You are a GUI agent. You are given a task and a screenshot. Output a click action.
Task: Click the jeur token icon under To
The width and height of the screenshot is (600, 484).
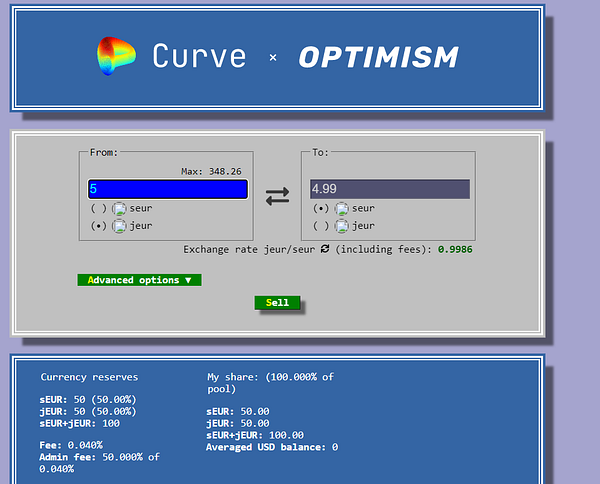[341, 226]
